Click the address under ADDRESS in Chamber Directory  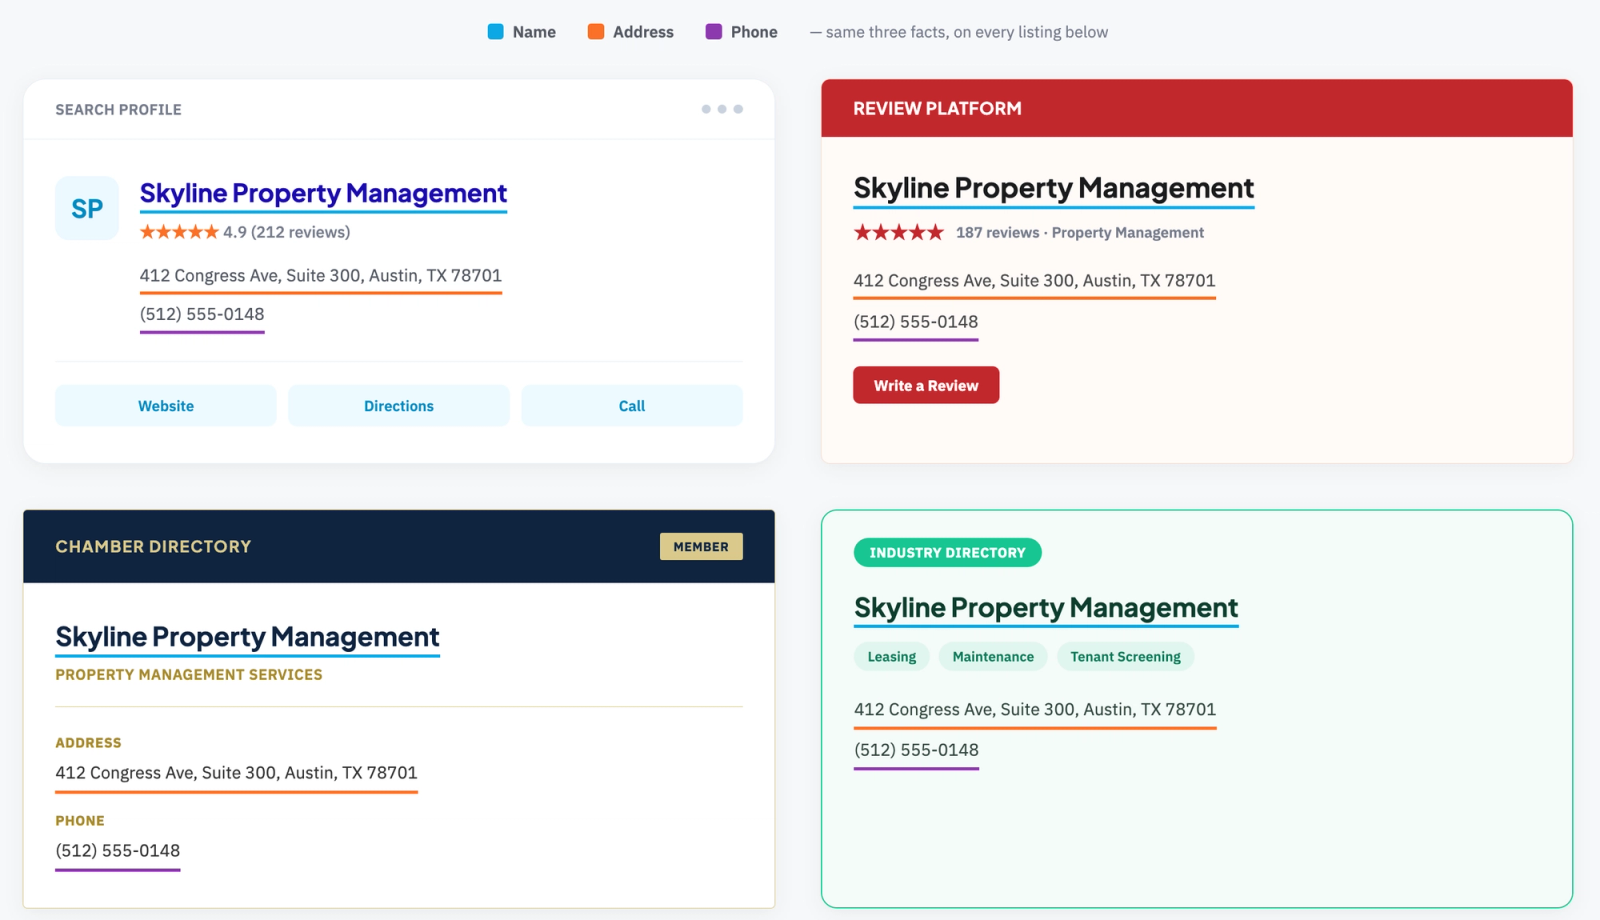[x=236, y=773]
